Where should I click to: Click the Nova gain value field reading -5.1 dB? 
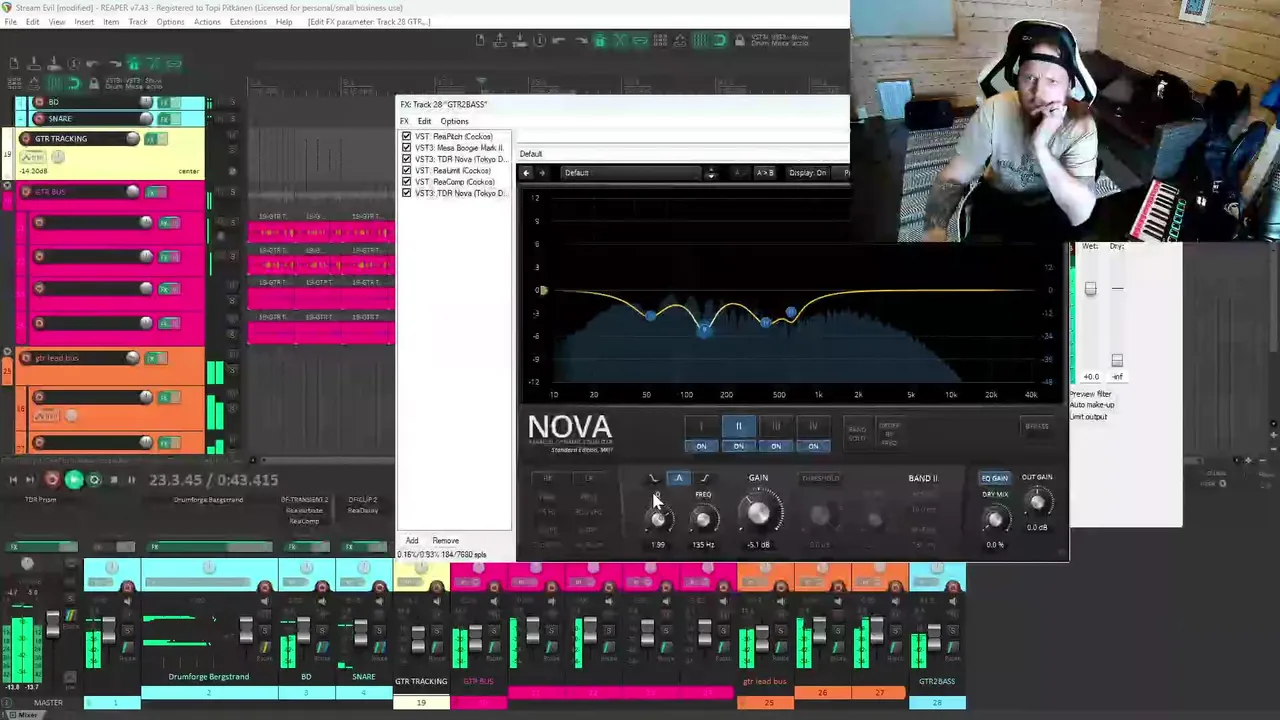[x=758, y=545]
